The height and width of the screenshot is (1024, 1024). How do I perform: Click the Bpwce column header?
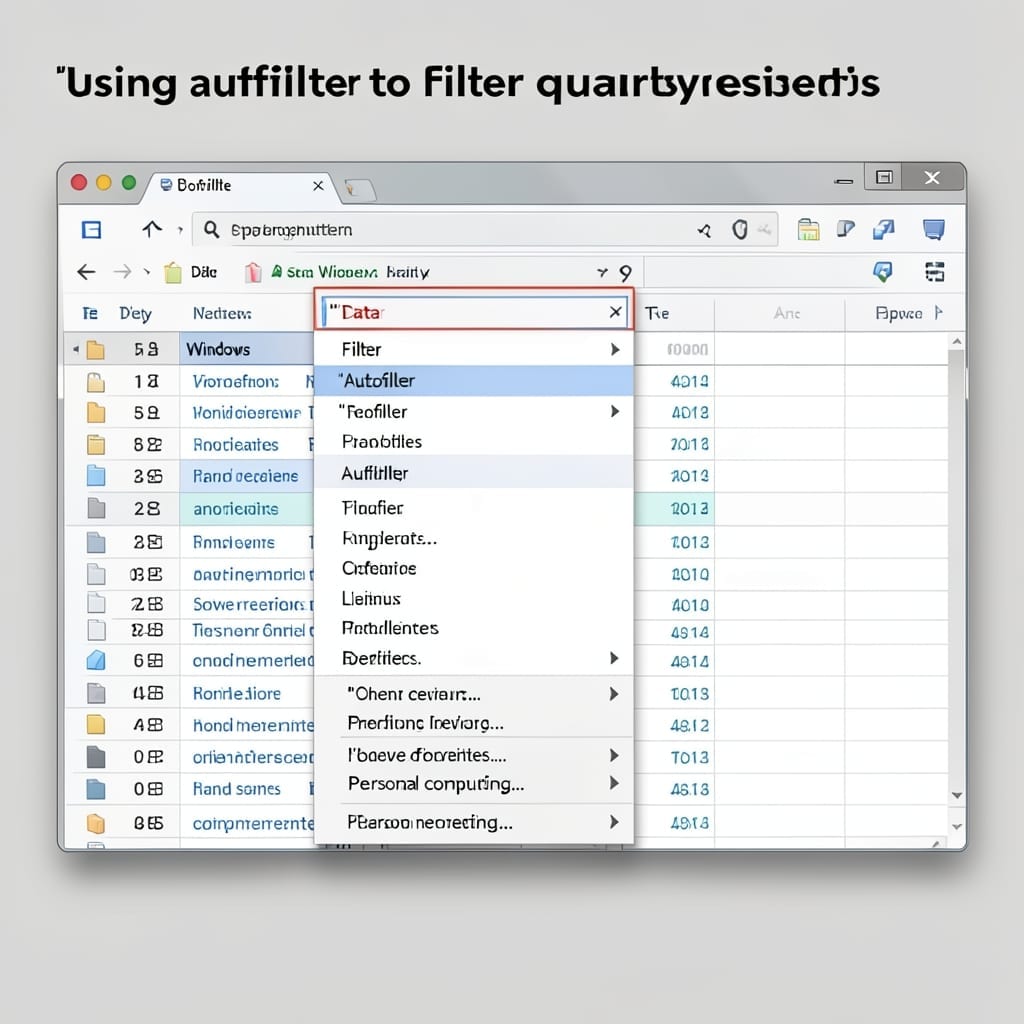[899, 313]
